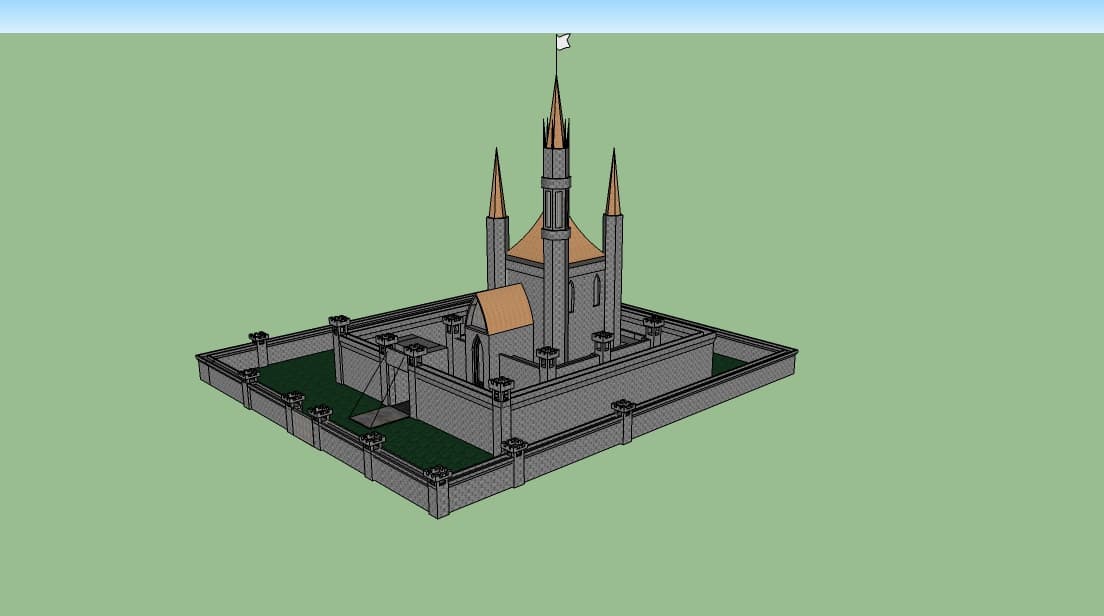Click the white flag atop the central tower
This screenshot has width=1104, height=616.
[x=563, y=42]
